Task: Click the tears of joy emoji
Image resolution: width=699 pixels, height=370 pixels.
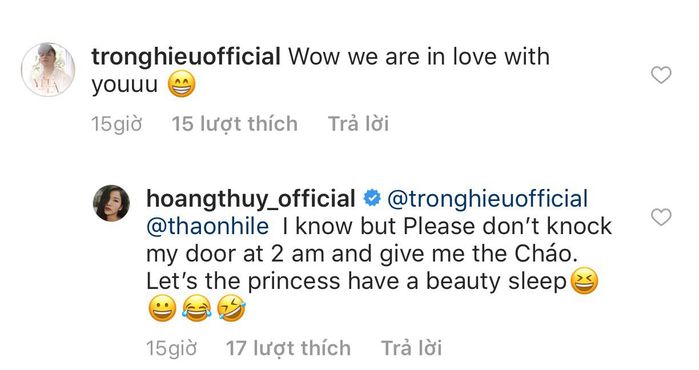Action: (197, 308)
